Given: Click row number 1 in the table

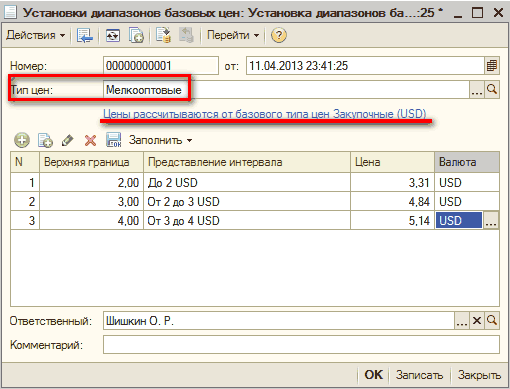Looking at the screenshot, I should [25, 182].
